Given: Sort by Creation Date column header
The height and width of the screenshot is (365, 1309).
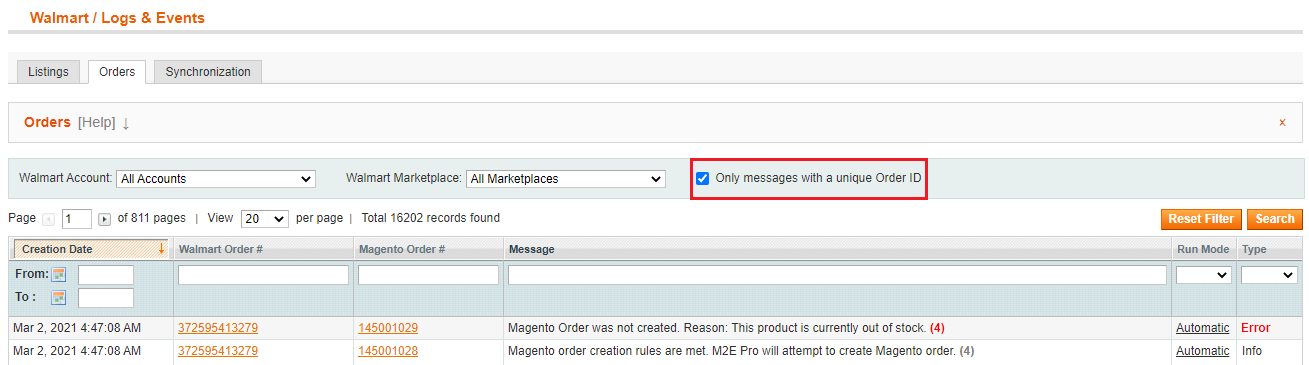Looking at the screenshot, I should pyautogui.click(x=91, y=249).
